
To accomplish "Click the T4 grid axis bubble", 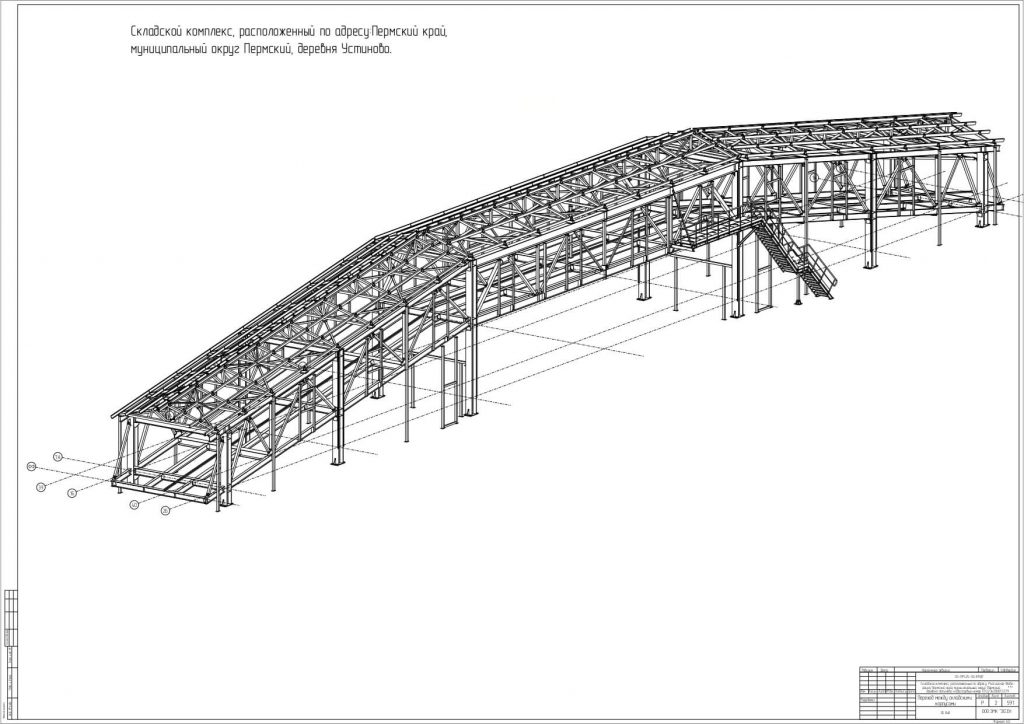I will pos(58,457).
